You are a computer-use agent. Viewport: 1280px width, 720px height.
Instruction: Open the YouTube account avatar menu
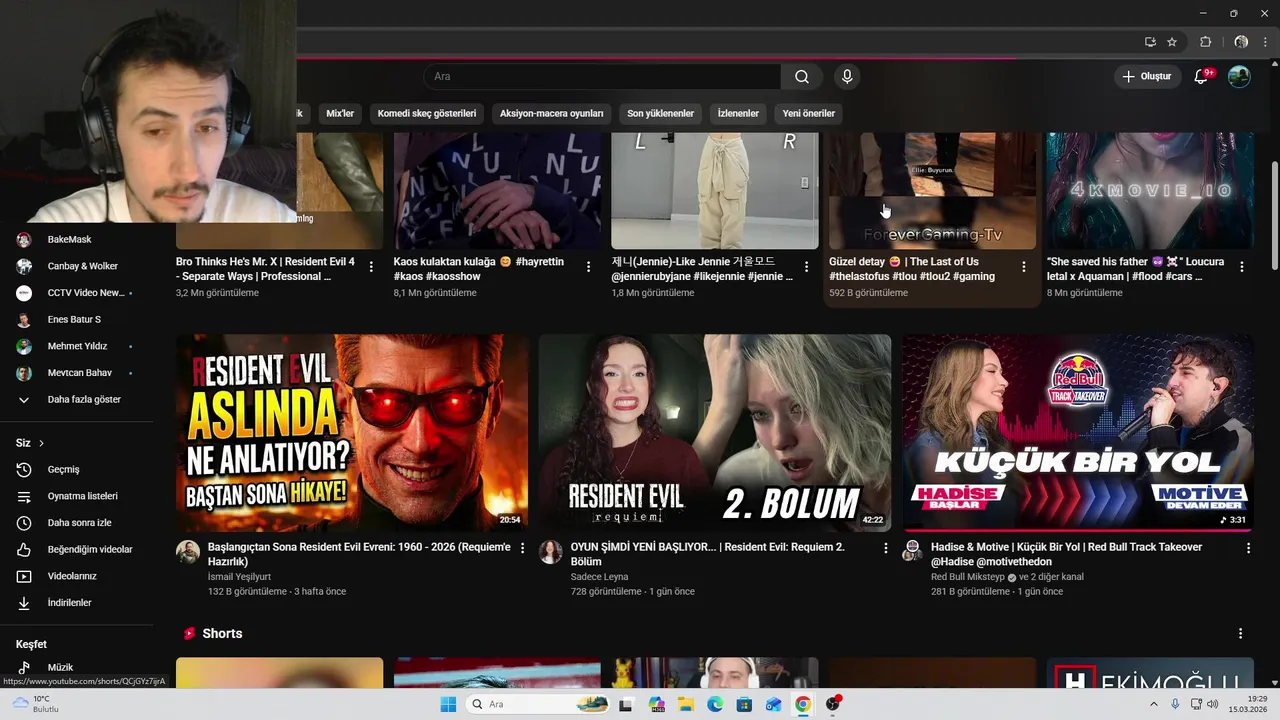pyautogui.click(x=1239, y=77)
